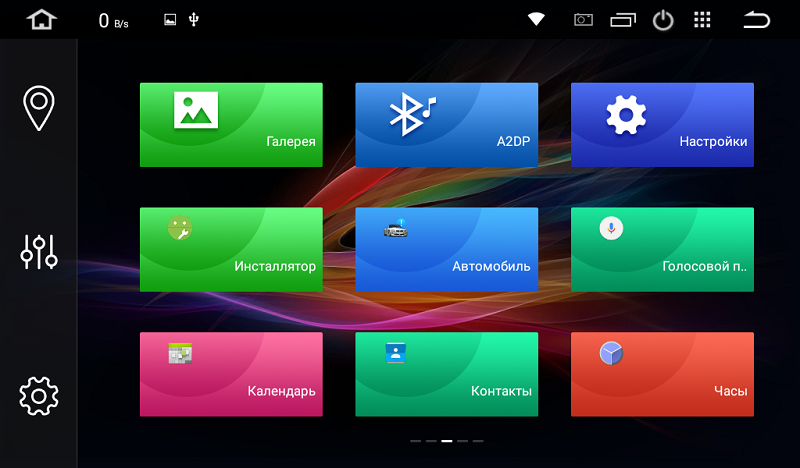Show recent apps windows icon
Screen dimensions: 800x468
623,20
